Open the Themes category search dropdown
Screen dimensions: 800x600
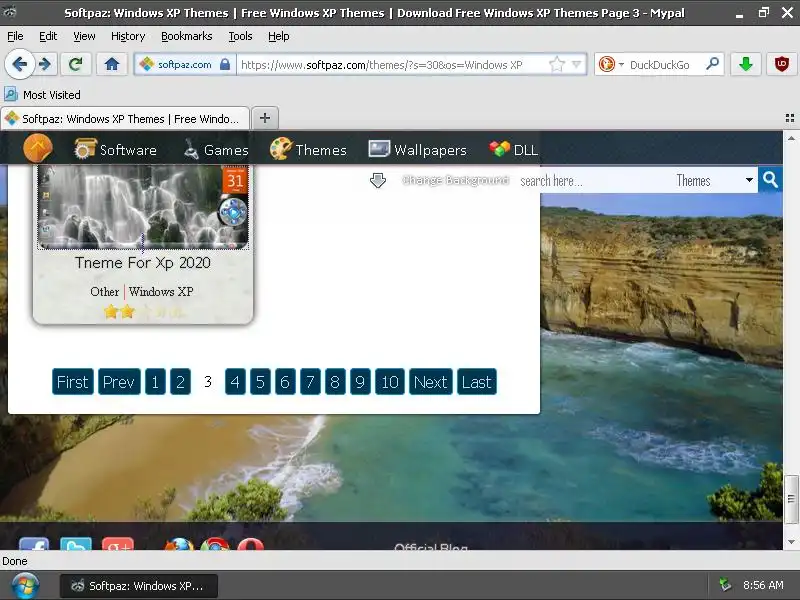pos(714,180)
